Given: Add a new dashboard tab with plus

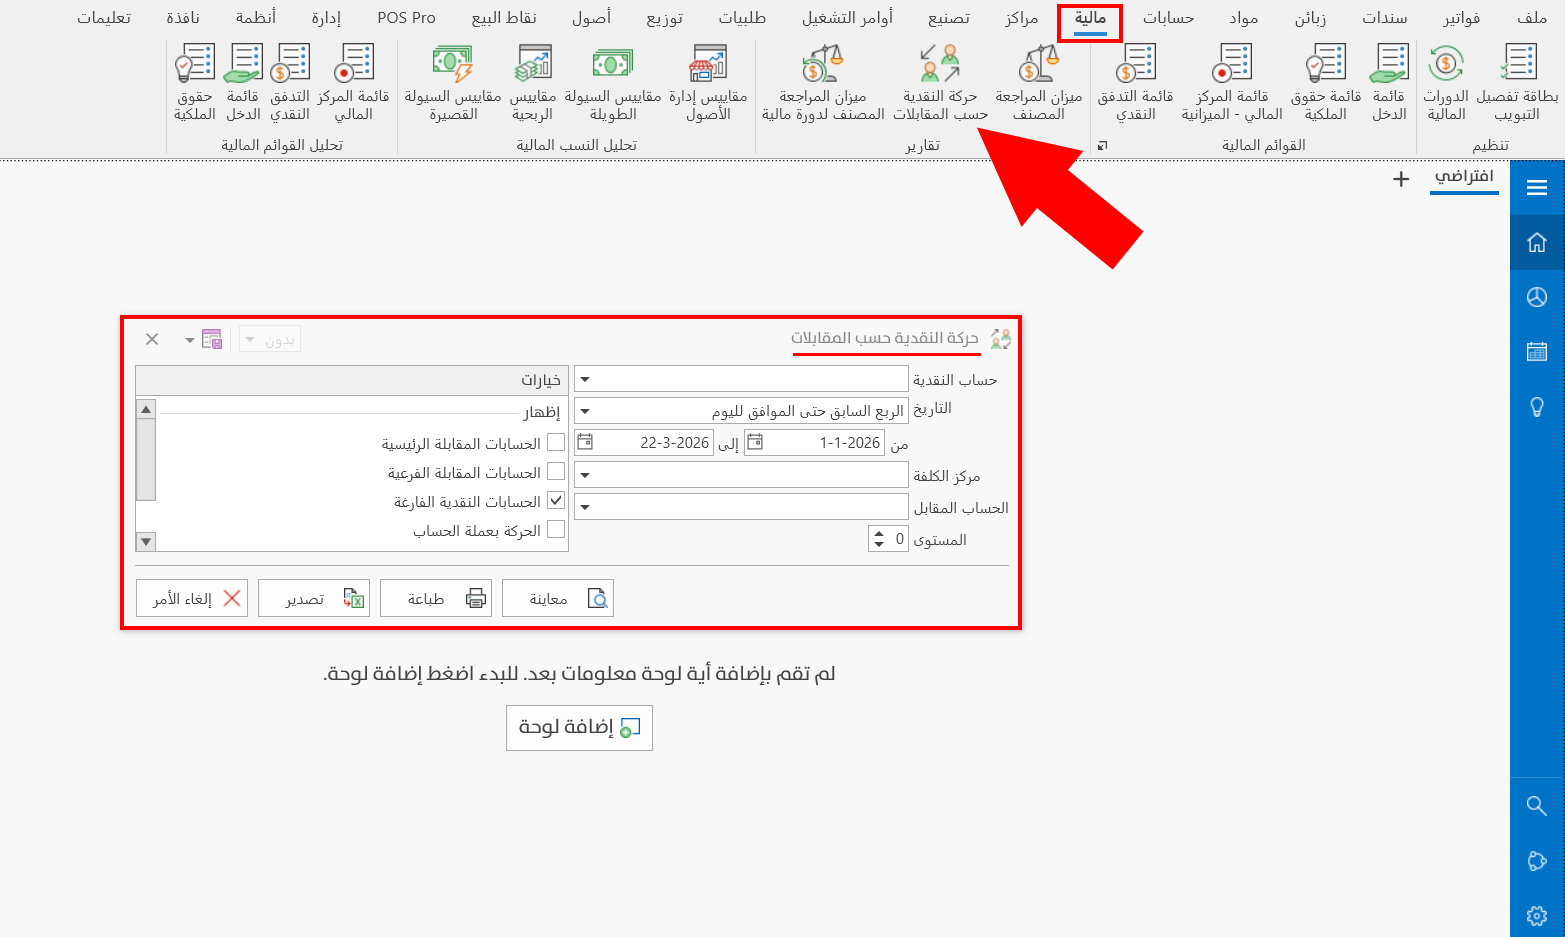Looking at the screenshot, I should [x=1401, y=179].
